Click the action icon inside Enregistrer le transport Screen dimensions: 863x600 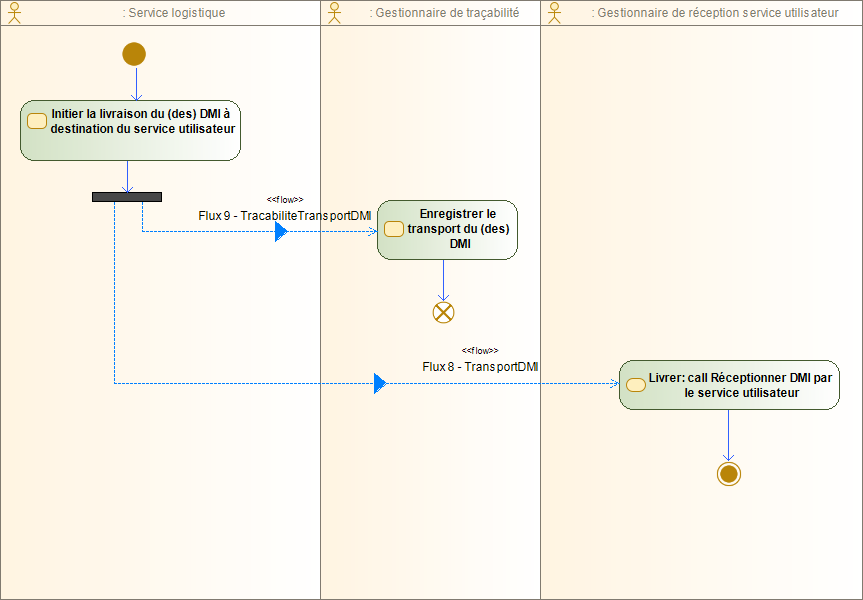(x=394, y=229)
